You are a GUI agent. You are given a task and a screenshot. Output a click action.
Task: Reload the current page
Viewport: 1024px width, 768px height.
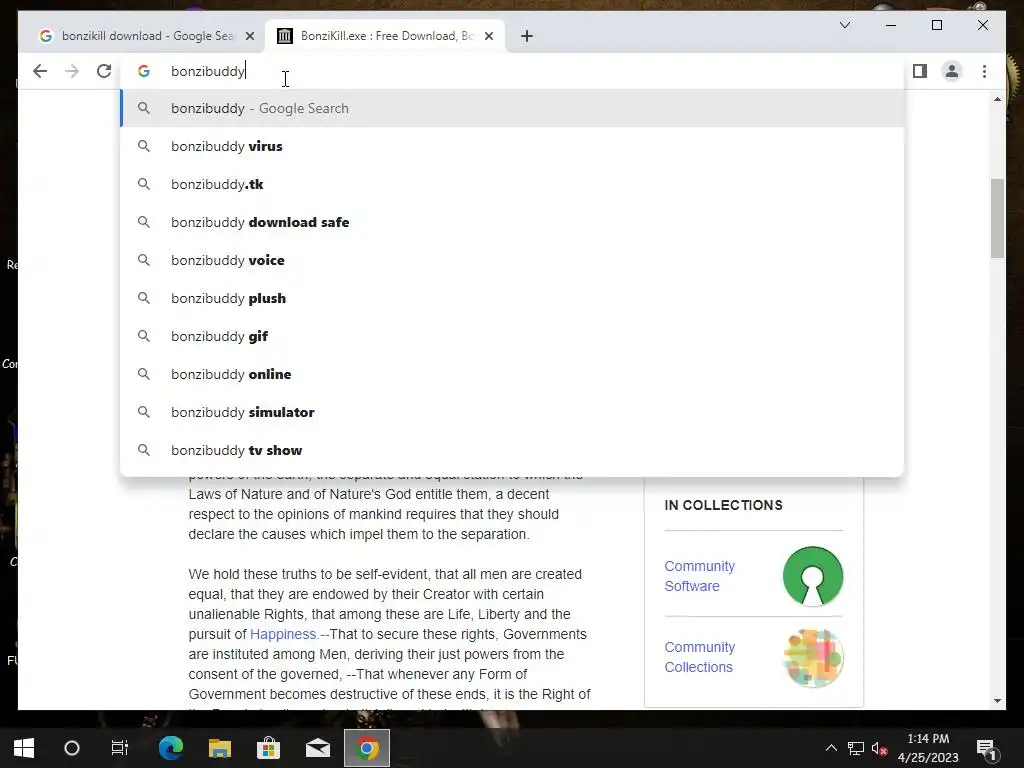pyautogui.click(x=104, y=71)
